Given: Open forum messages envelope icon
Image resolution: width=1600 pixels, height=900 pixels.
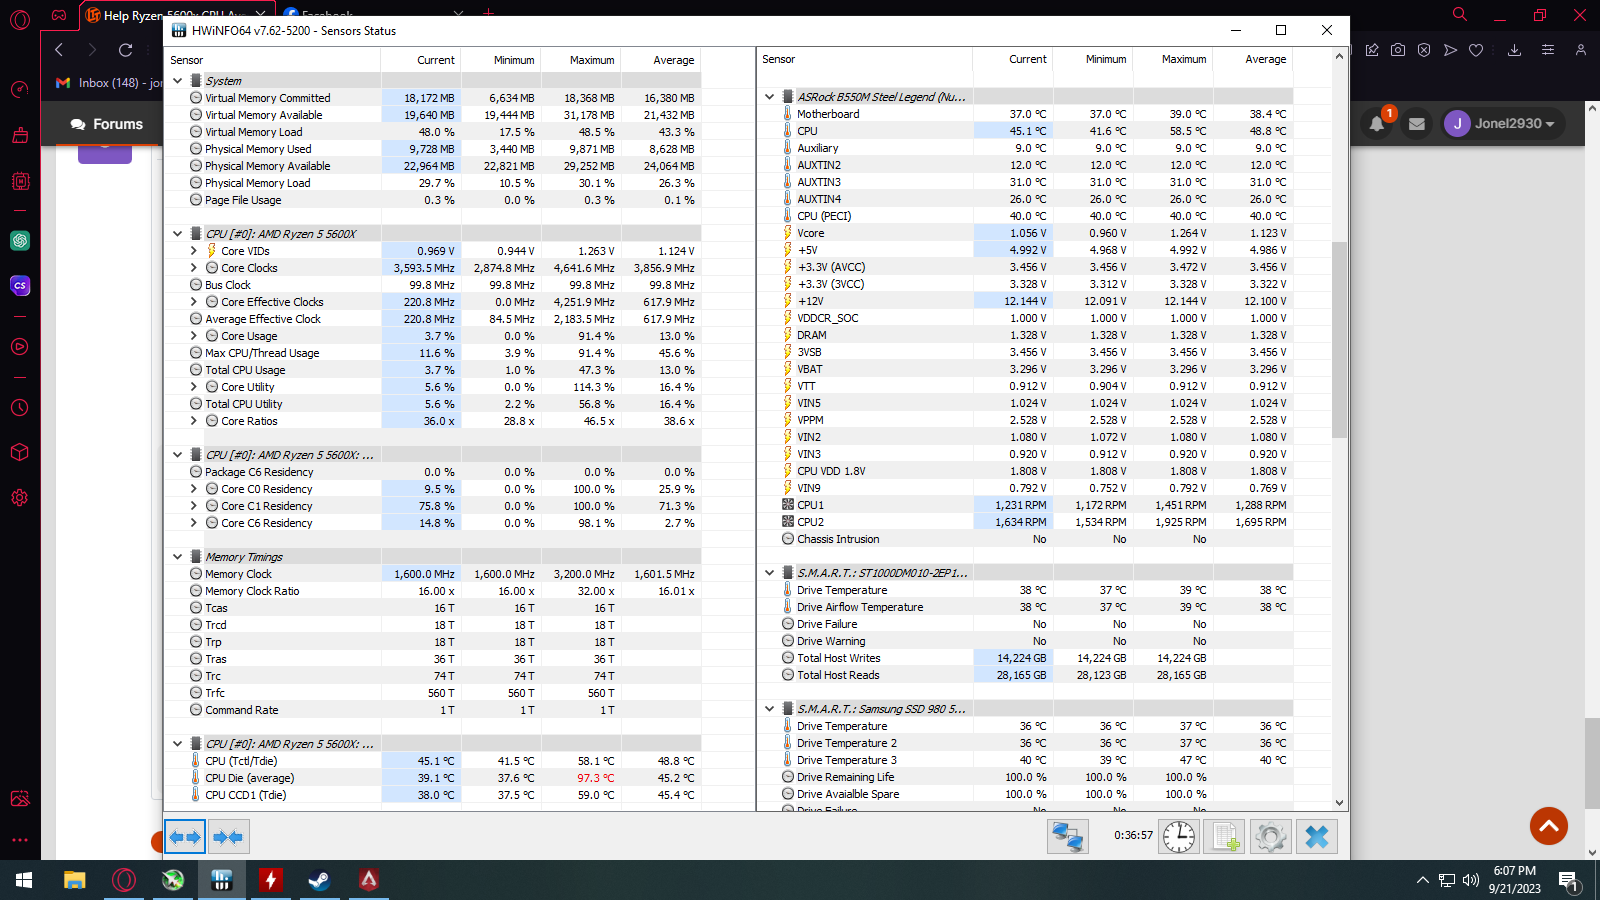Looking at the screenshot, I should [1417, 124].
